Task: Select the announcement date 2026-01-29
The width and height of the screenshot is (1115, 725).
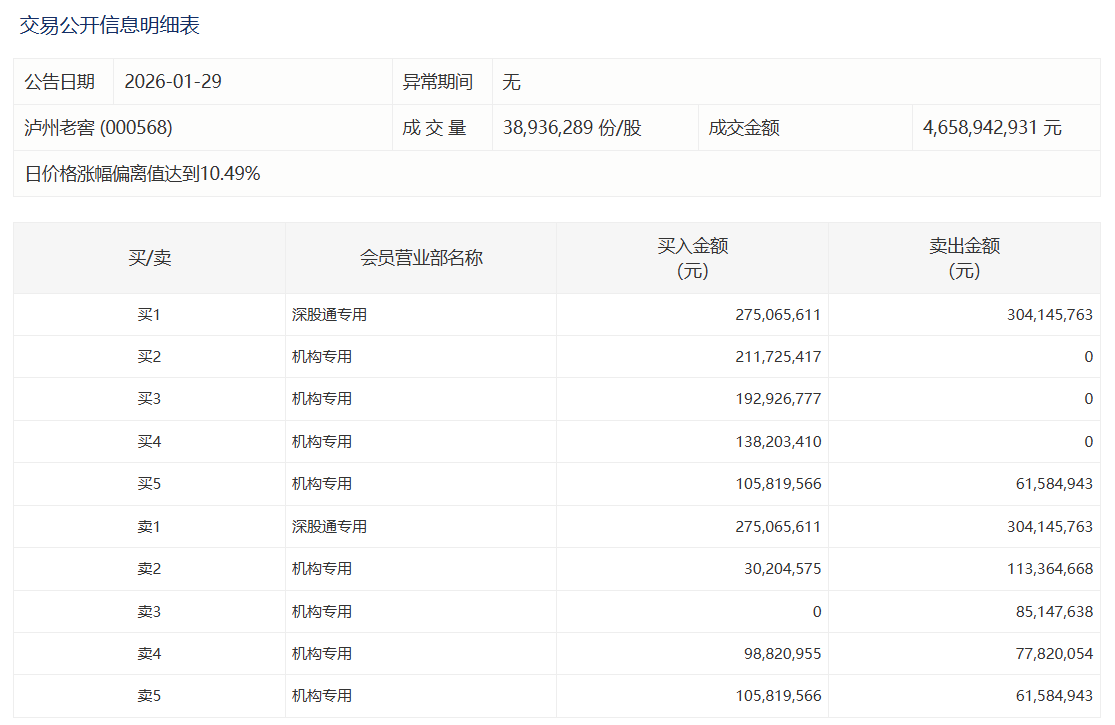Action: [173, 82]
